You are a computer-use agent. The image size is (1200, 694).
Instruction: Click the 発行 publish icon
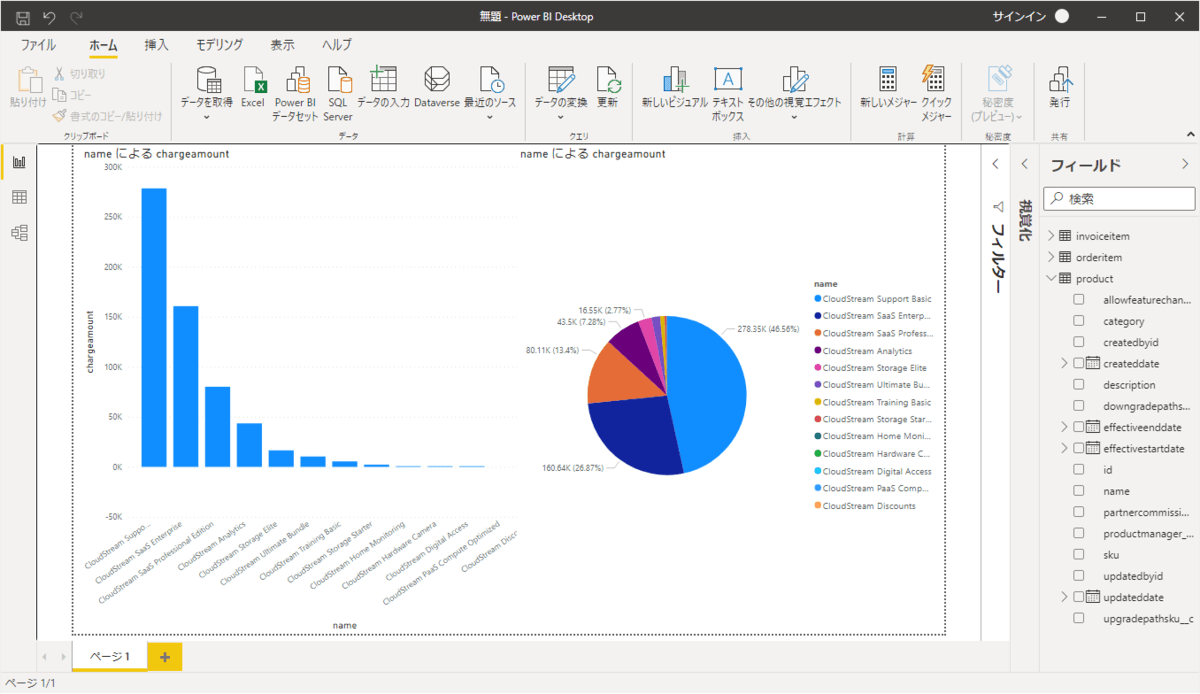coord(1059,81)
